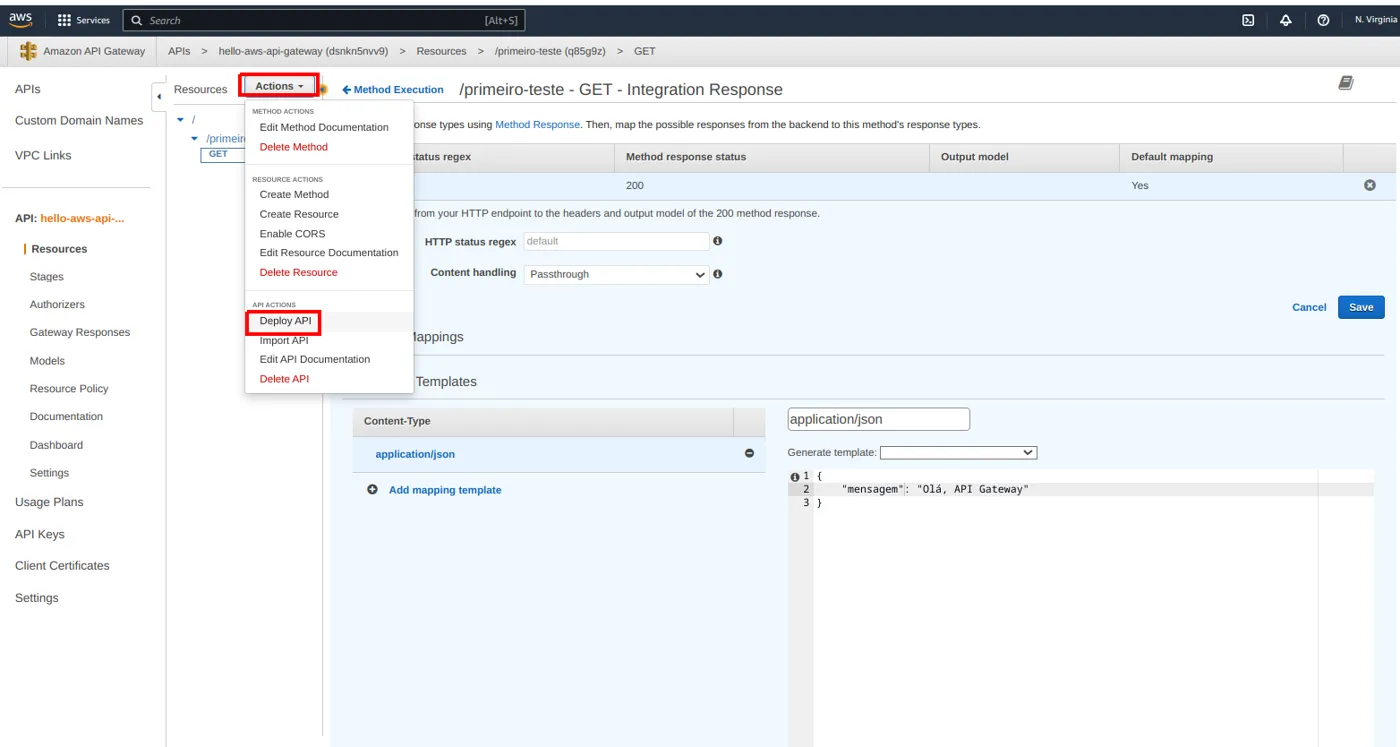Screen dimensions: 1400x747
Task: Open the documentation book icon
Action: [x=1346, y=83]
